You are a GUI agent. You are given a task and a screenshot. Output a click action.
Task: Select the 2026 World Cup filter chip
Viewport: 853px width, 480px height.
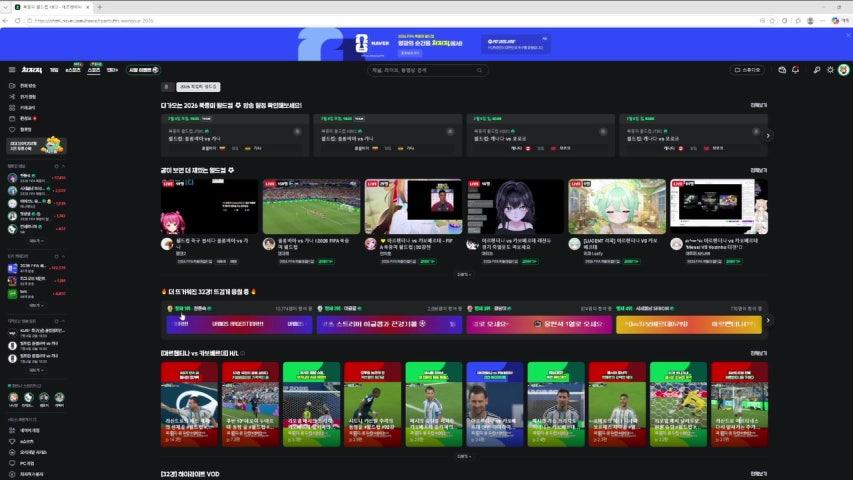tap(198, 87)
